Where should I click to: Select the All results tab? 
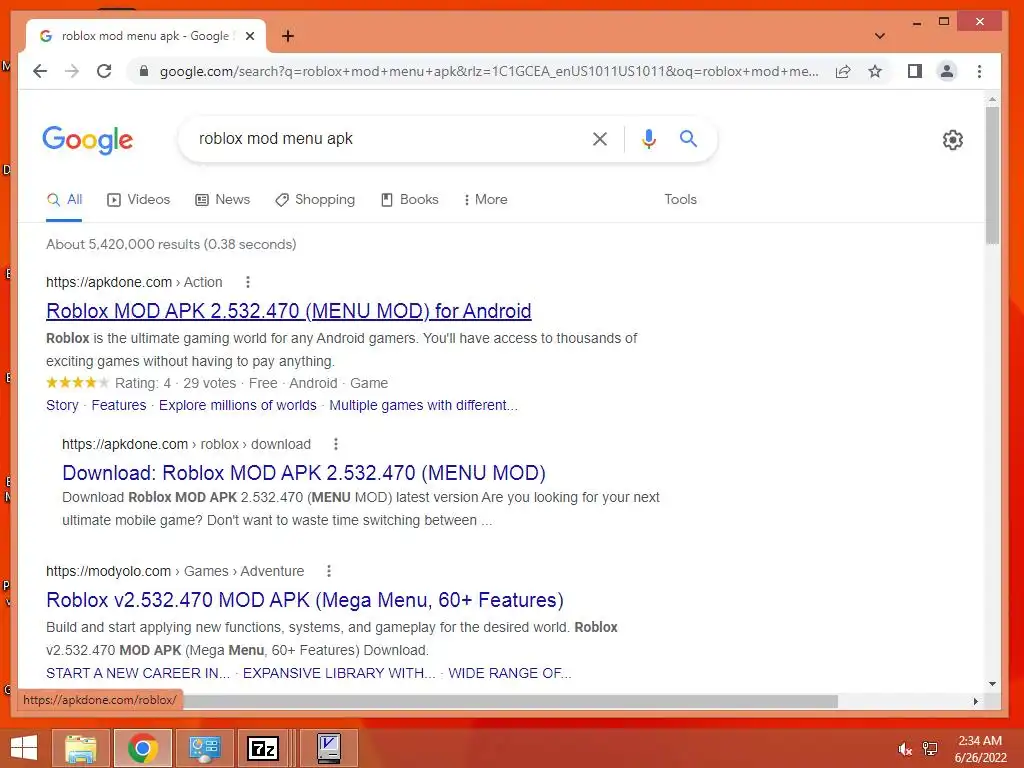[x=64, y=200]
